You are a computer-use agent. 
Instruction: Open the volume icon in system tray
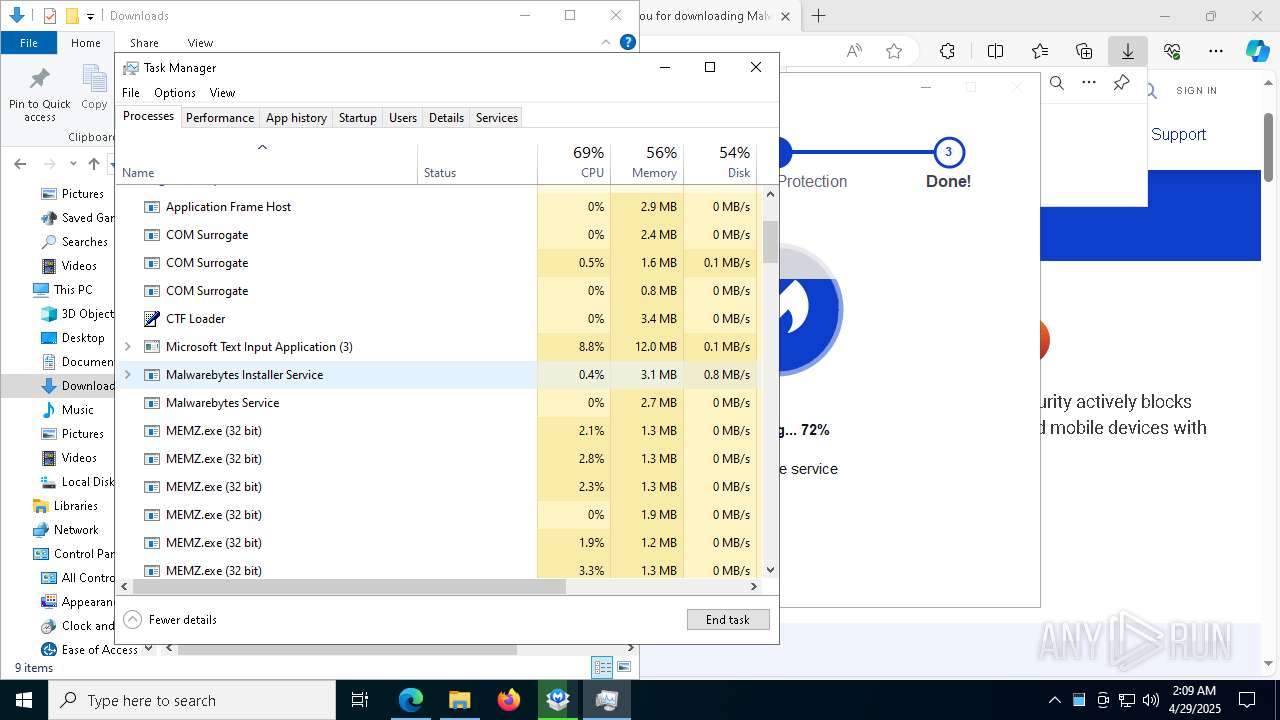pos(1151,700)
